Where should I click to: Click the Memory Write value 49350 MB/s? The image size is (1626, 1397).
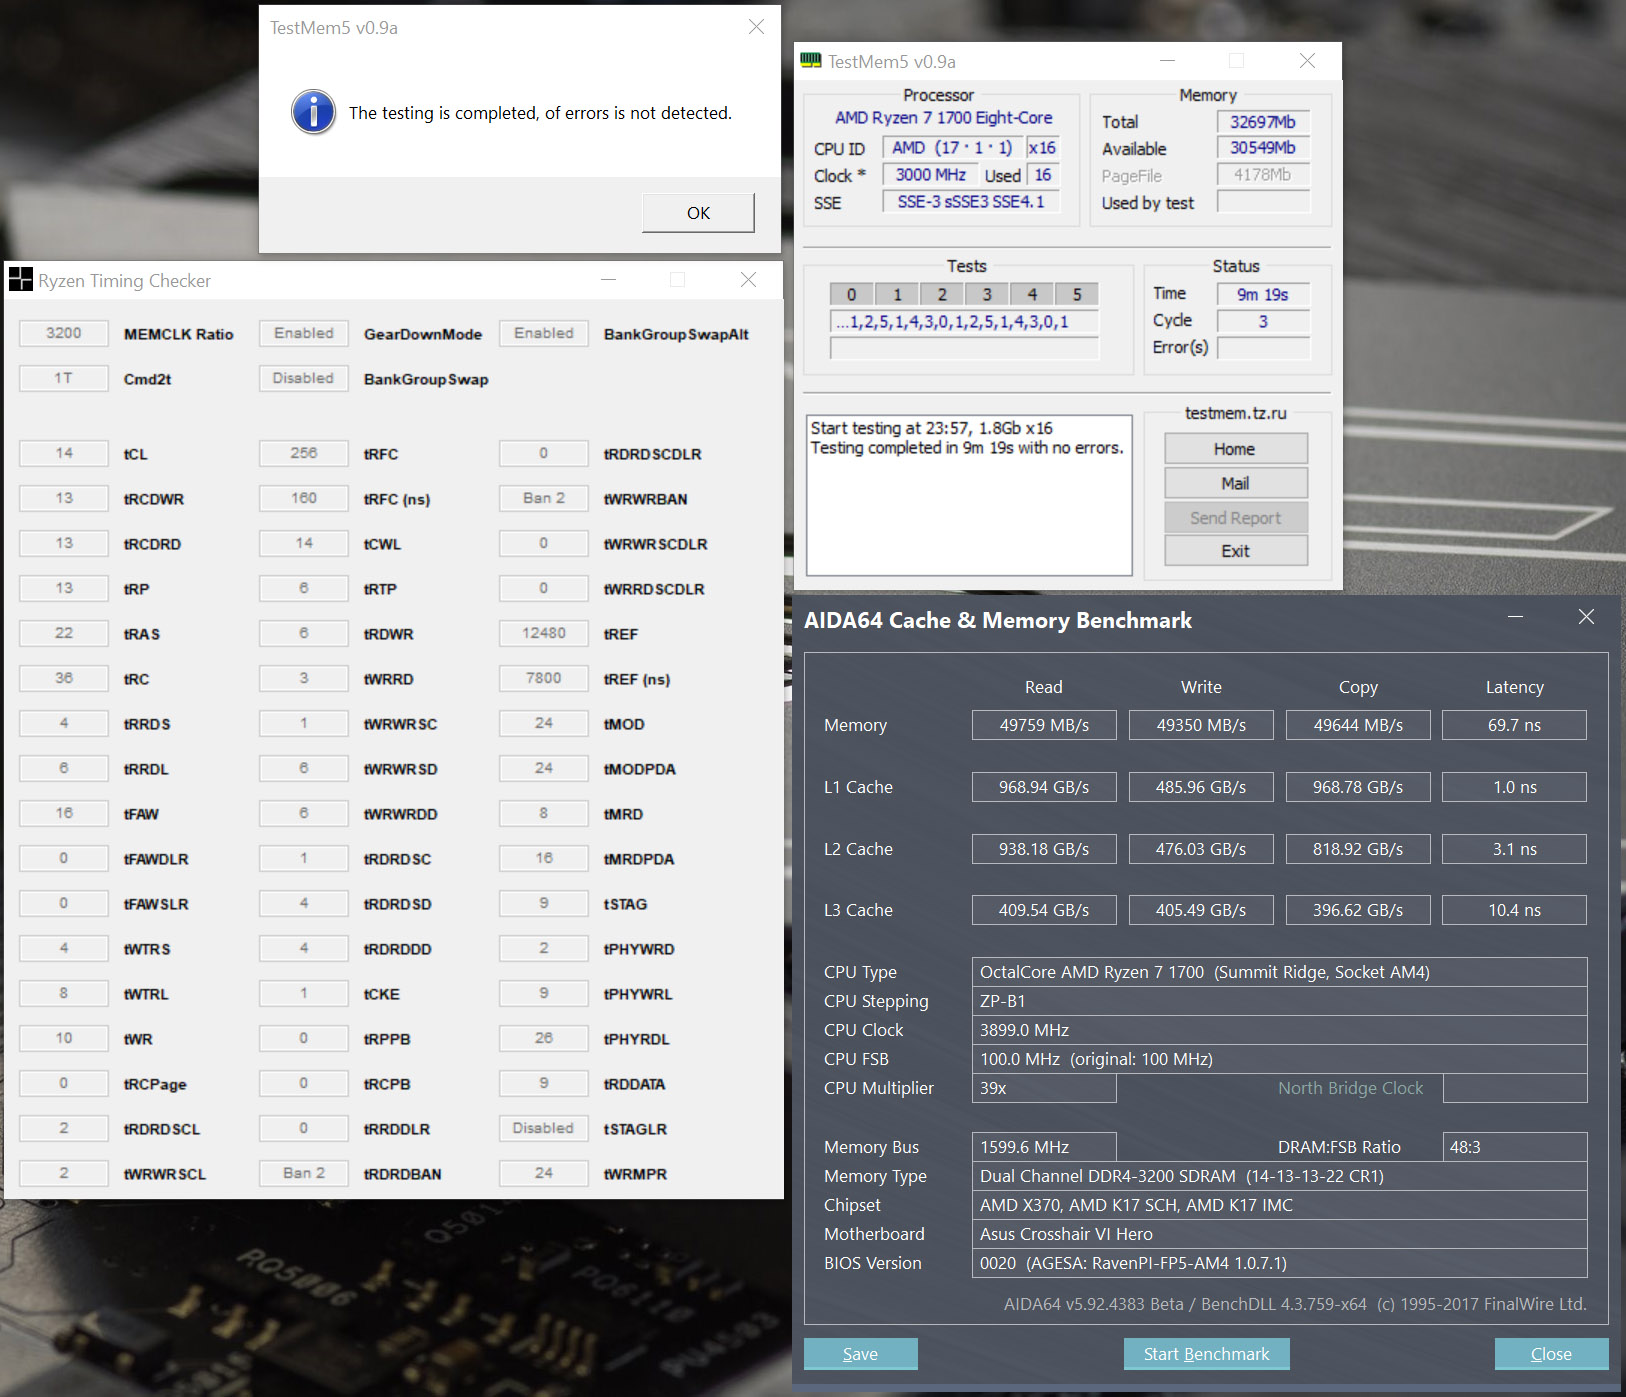[1201, 725]
